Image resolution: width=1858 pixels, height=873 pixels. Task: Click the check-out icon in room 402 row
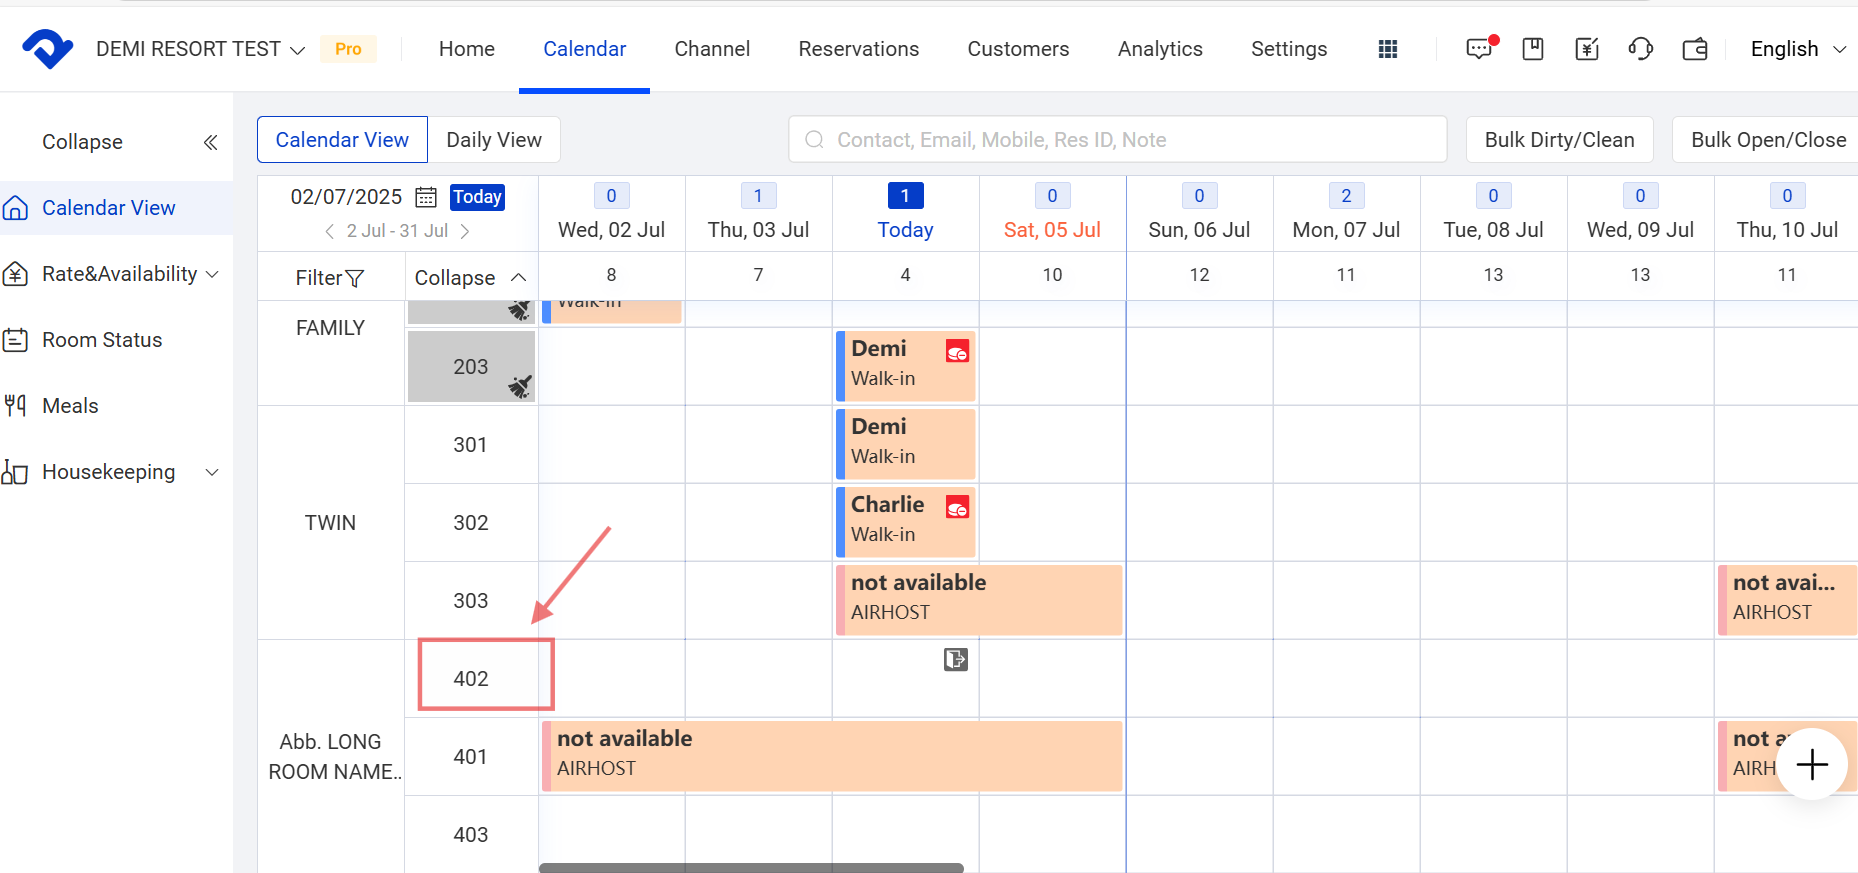coord(956,659)
